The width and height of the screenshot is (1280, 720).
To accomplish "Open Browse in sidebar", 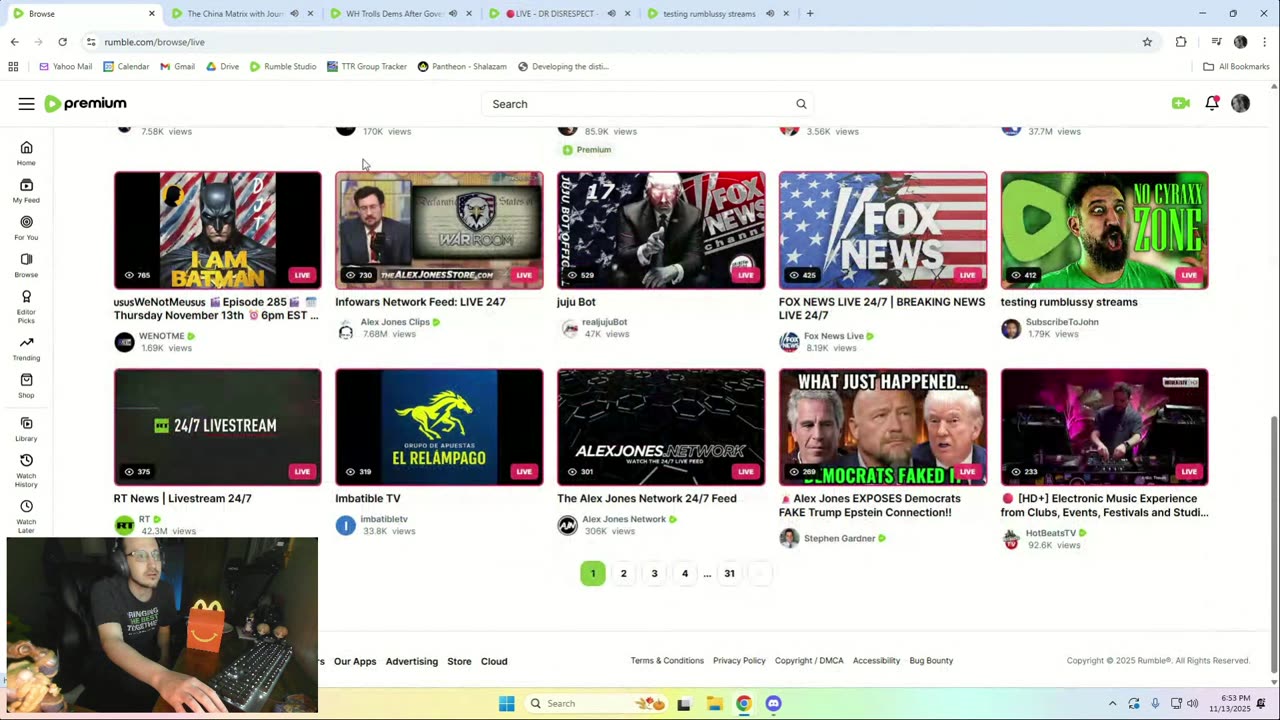I will point(26,265).
